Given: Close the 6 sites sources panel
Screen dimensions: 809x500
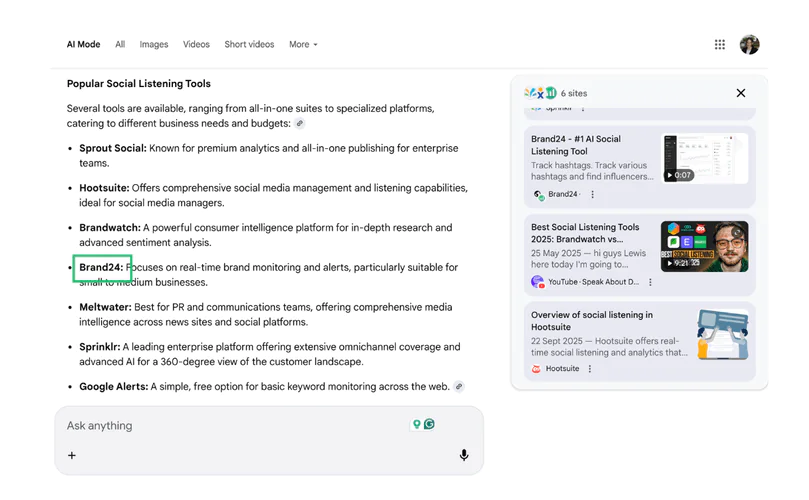Looking at the screenshot, I should click(x=741, y=93).
